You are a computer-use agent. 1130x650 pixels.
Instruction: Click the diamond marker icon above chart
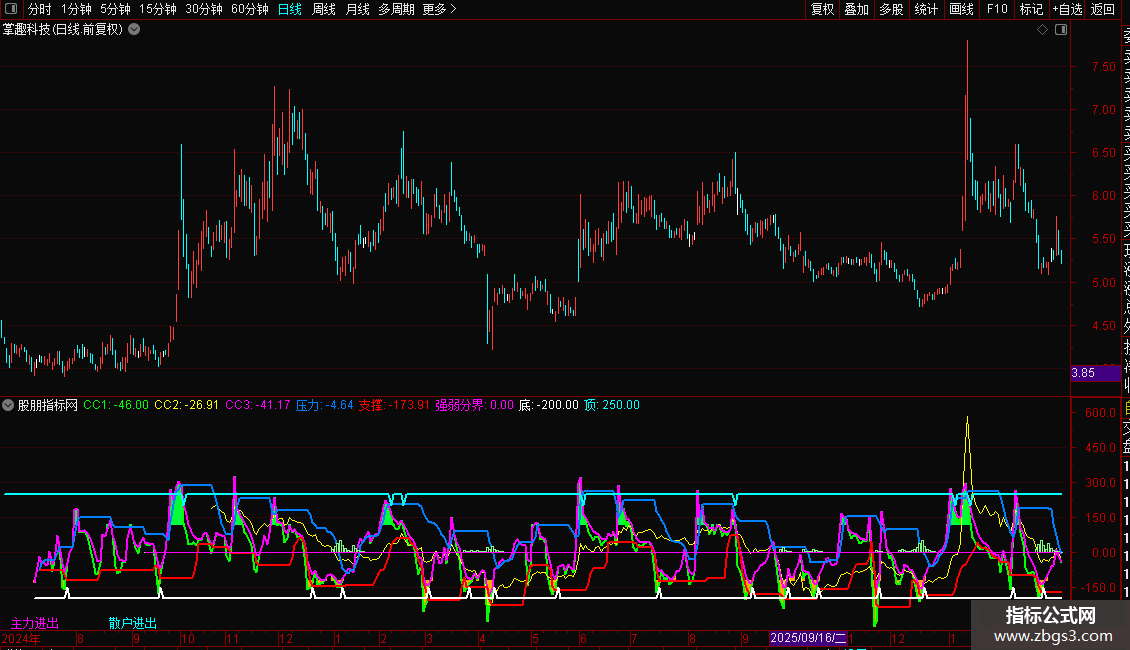pyautogui.click(x=1042, y=30)
